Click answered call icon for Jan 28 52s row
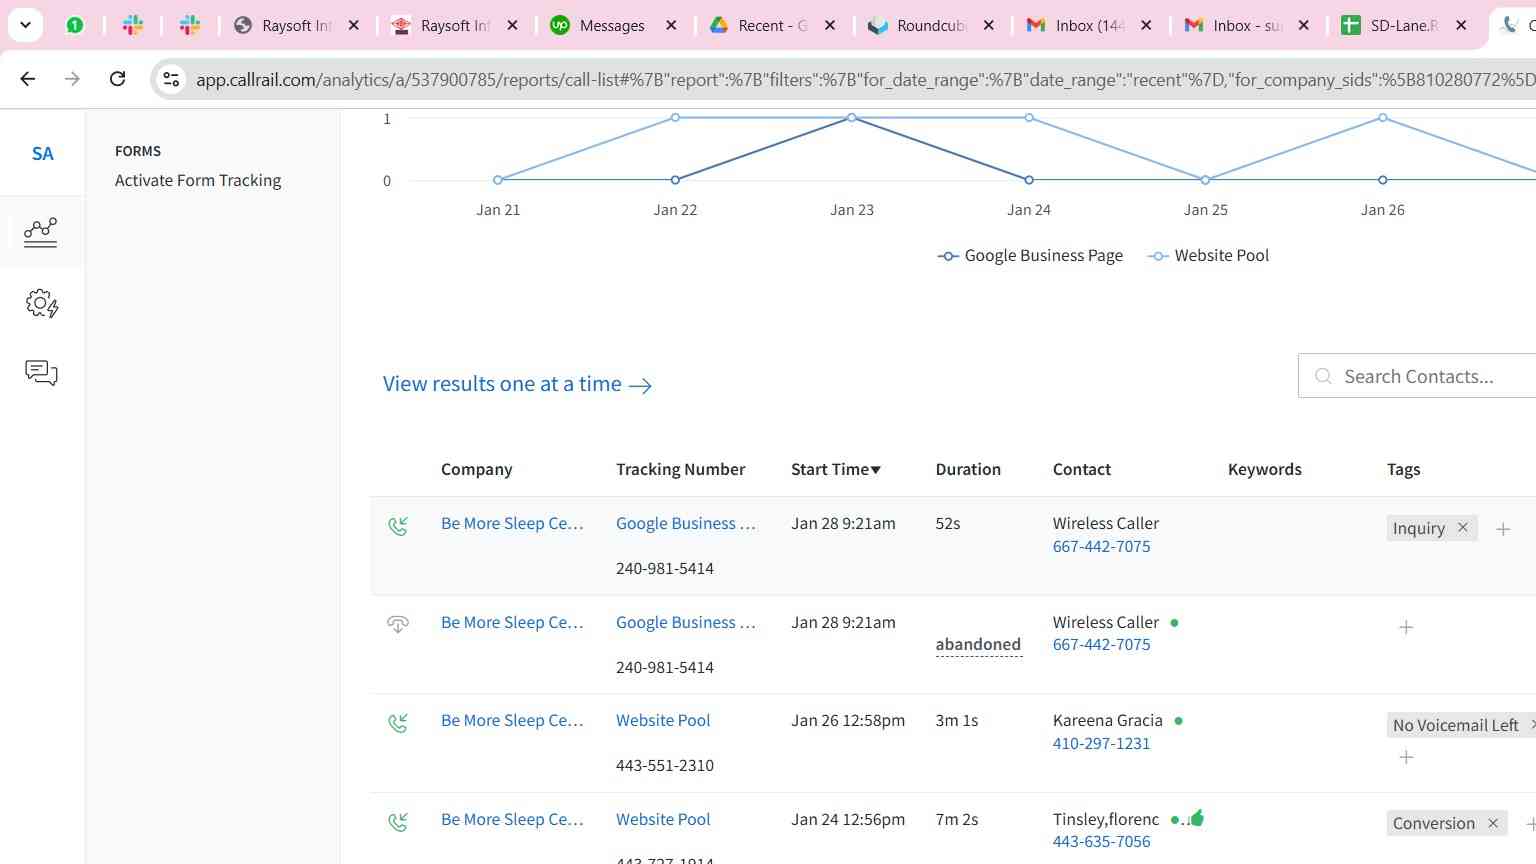The height and width of the screenshot is (864, 1536). 397,525
